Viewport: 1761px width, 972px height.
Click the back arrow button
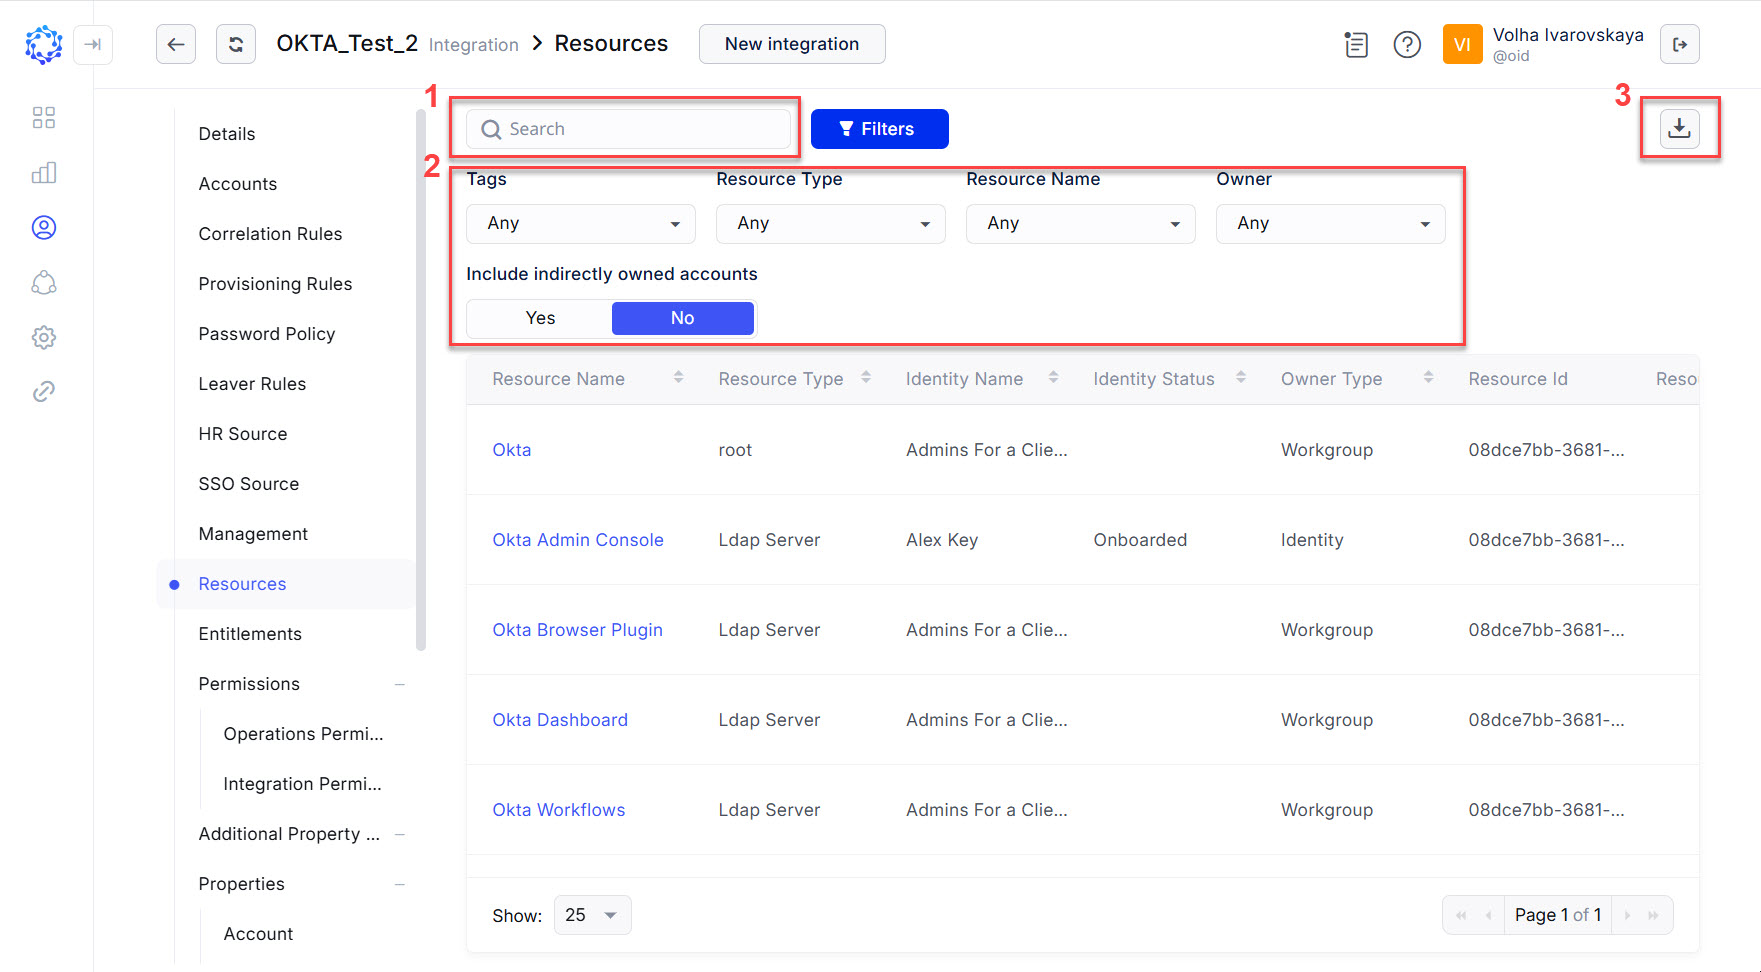[x=176, y=44]
